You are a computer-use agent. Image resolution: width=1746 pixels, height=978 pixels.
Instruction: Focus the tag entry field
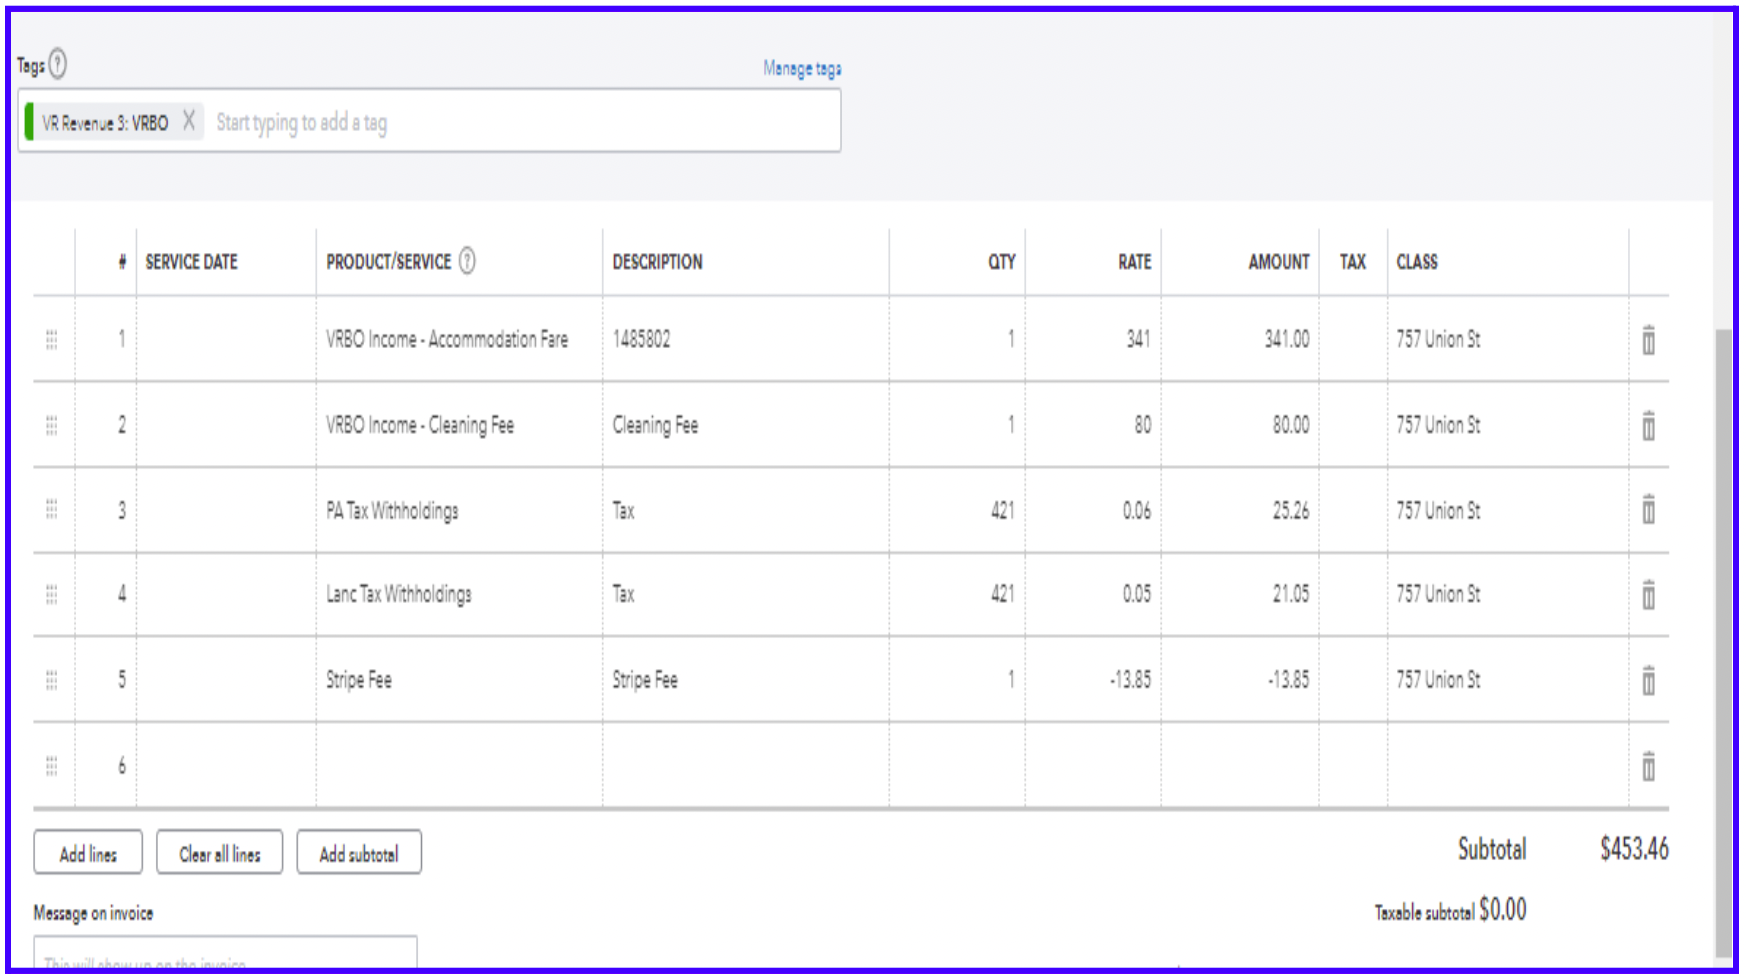520,122
